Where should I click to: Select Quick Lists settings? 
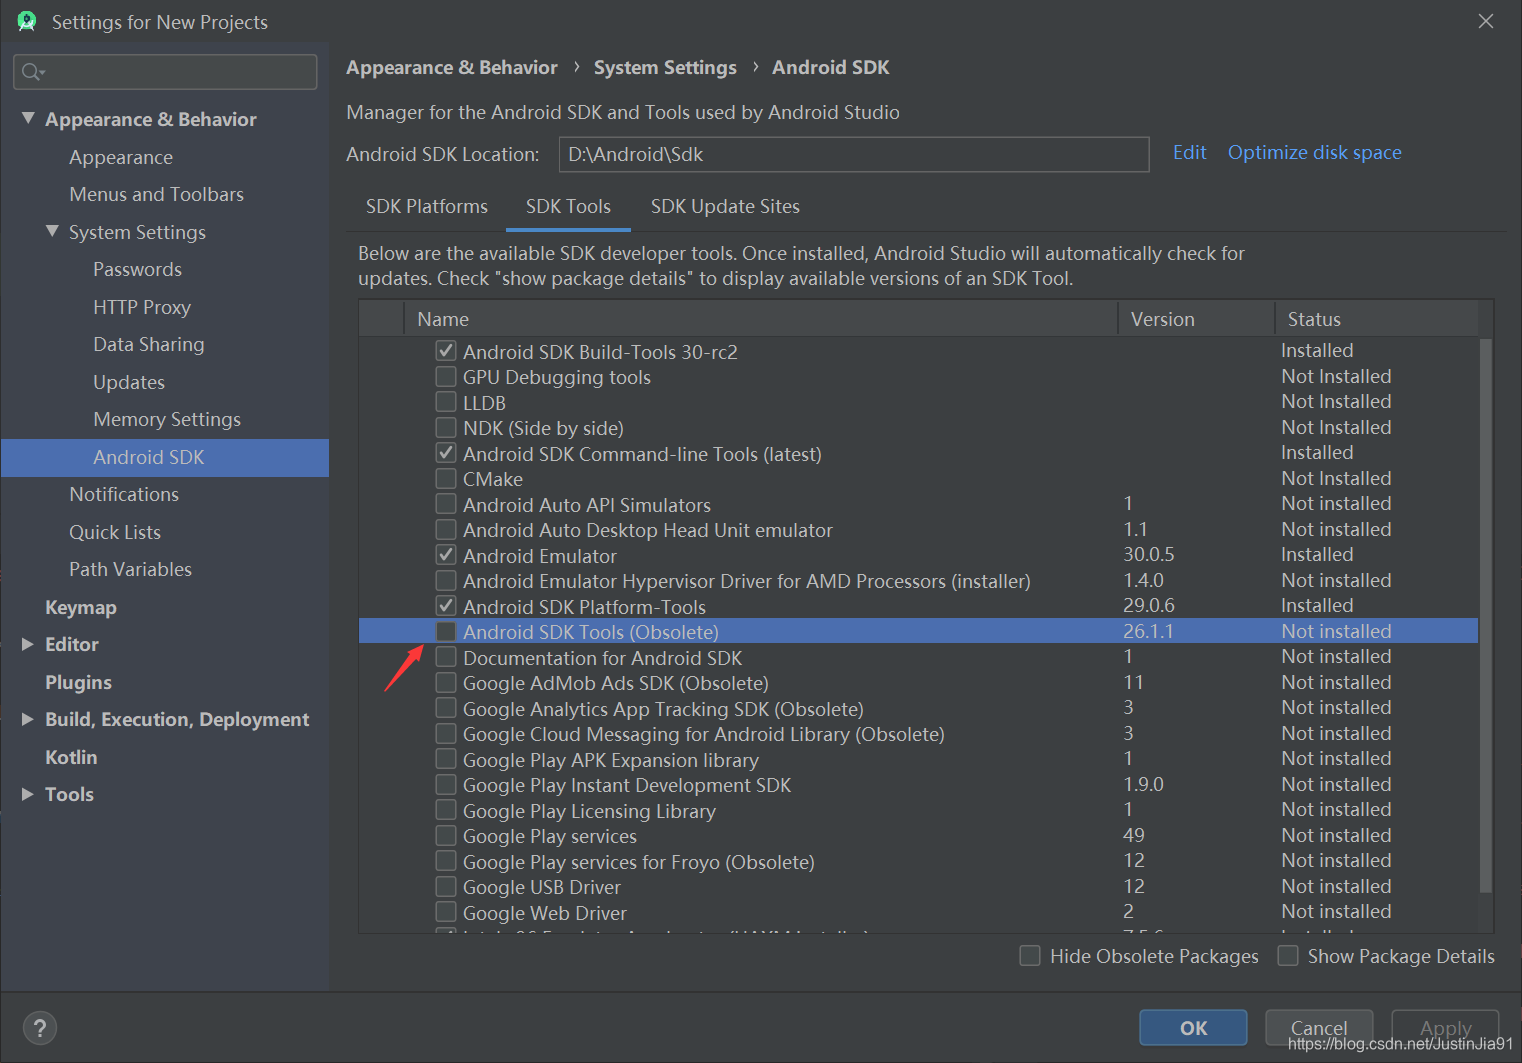tap(115, 532)
